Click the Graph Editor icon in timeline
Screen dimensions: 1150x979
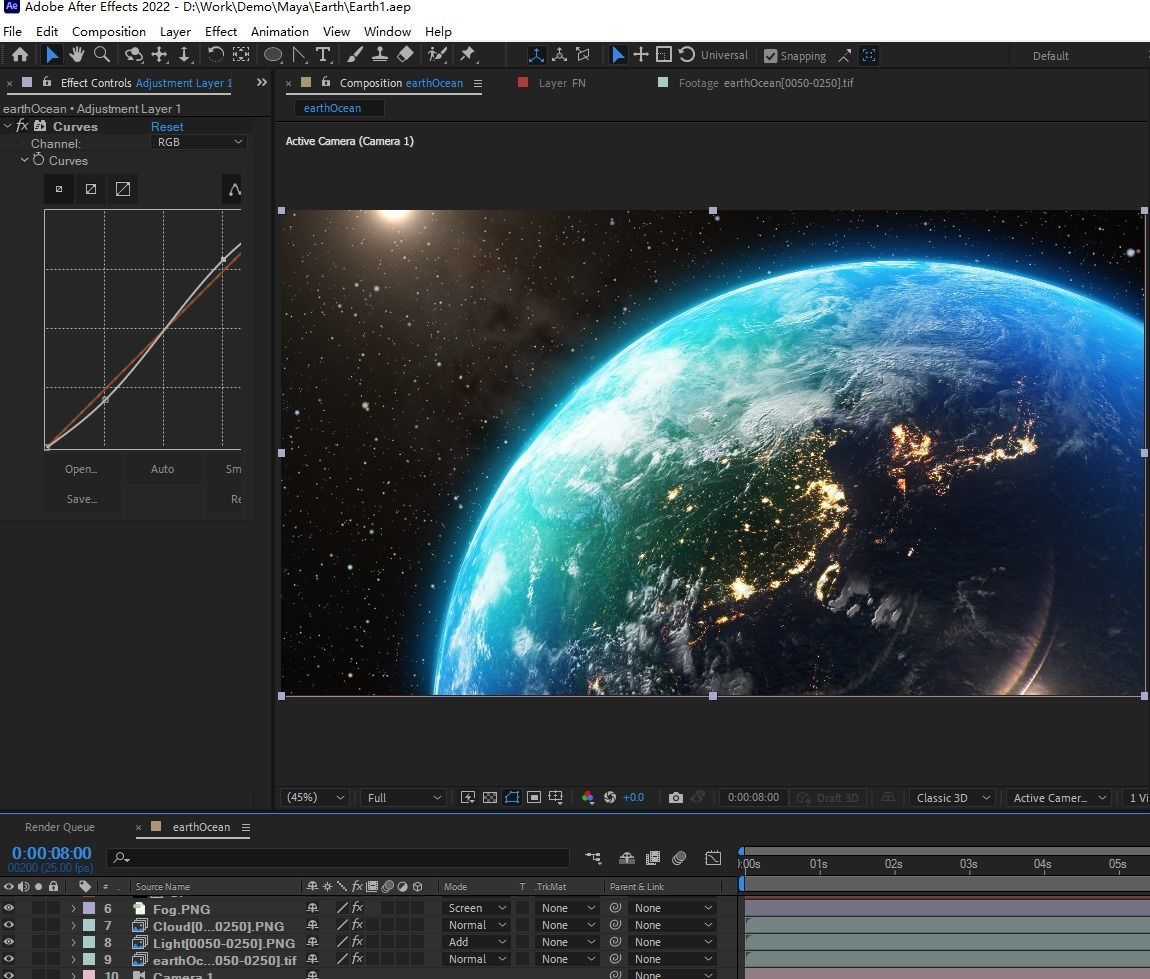pos(713,857)
